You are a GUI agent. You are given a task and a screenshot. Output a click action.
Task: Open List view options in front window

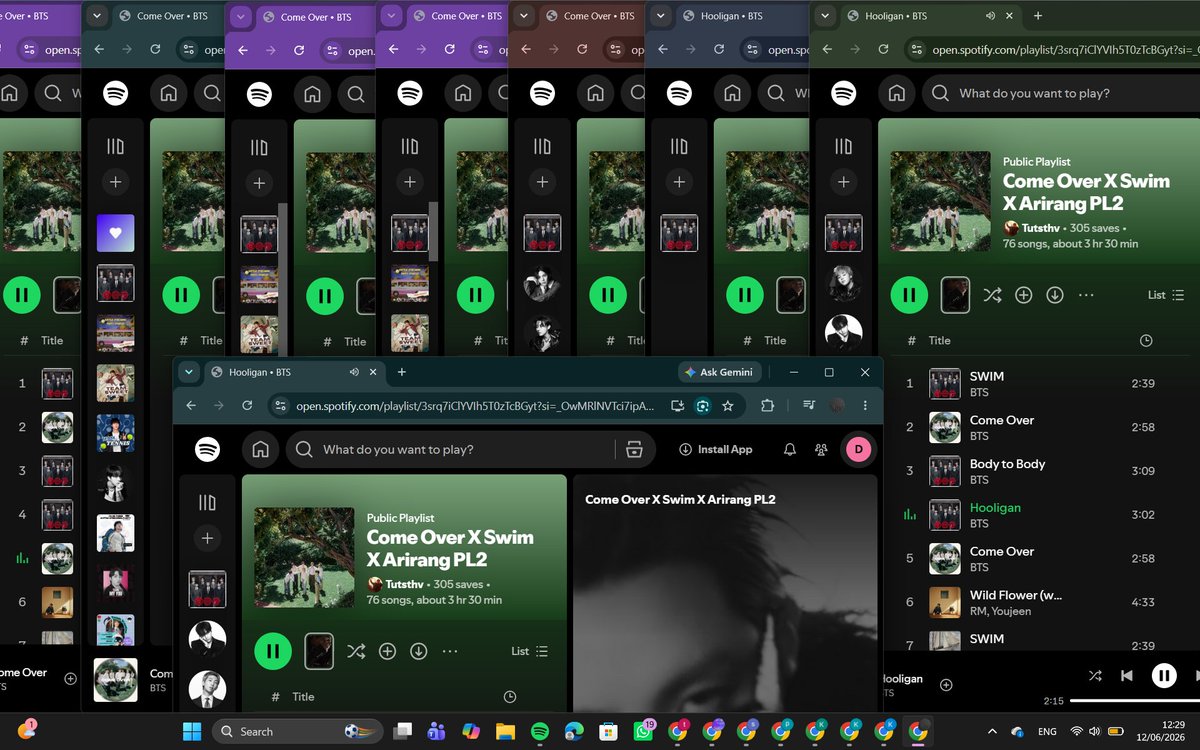tap(529, 651)
